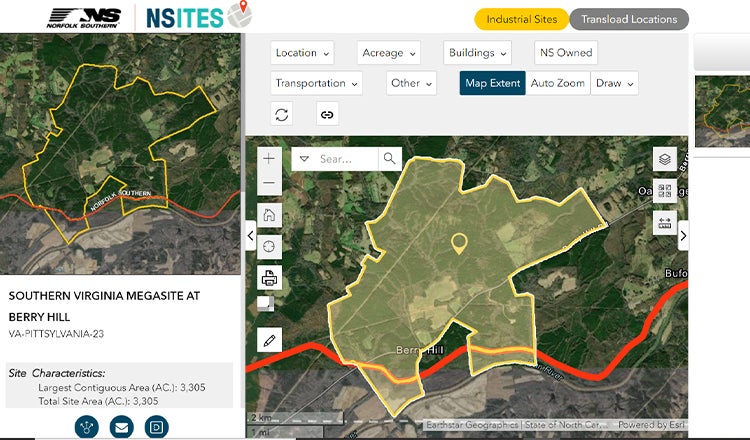
Task: Open search source dropdown triangle
Action: point(304,159)
